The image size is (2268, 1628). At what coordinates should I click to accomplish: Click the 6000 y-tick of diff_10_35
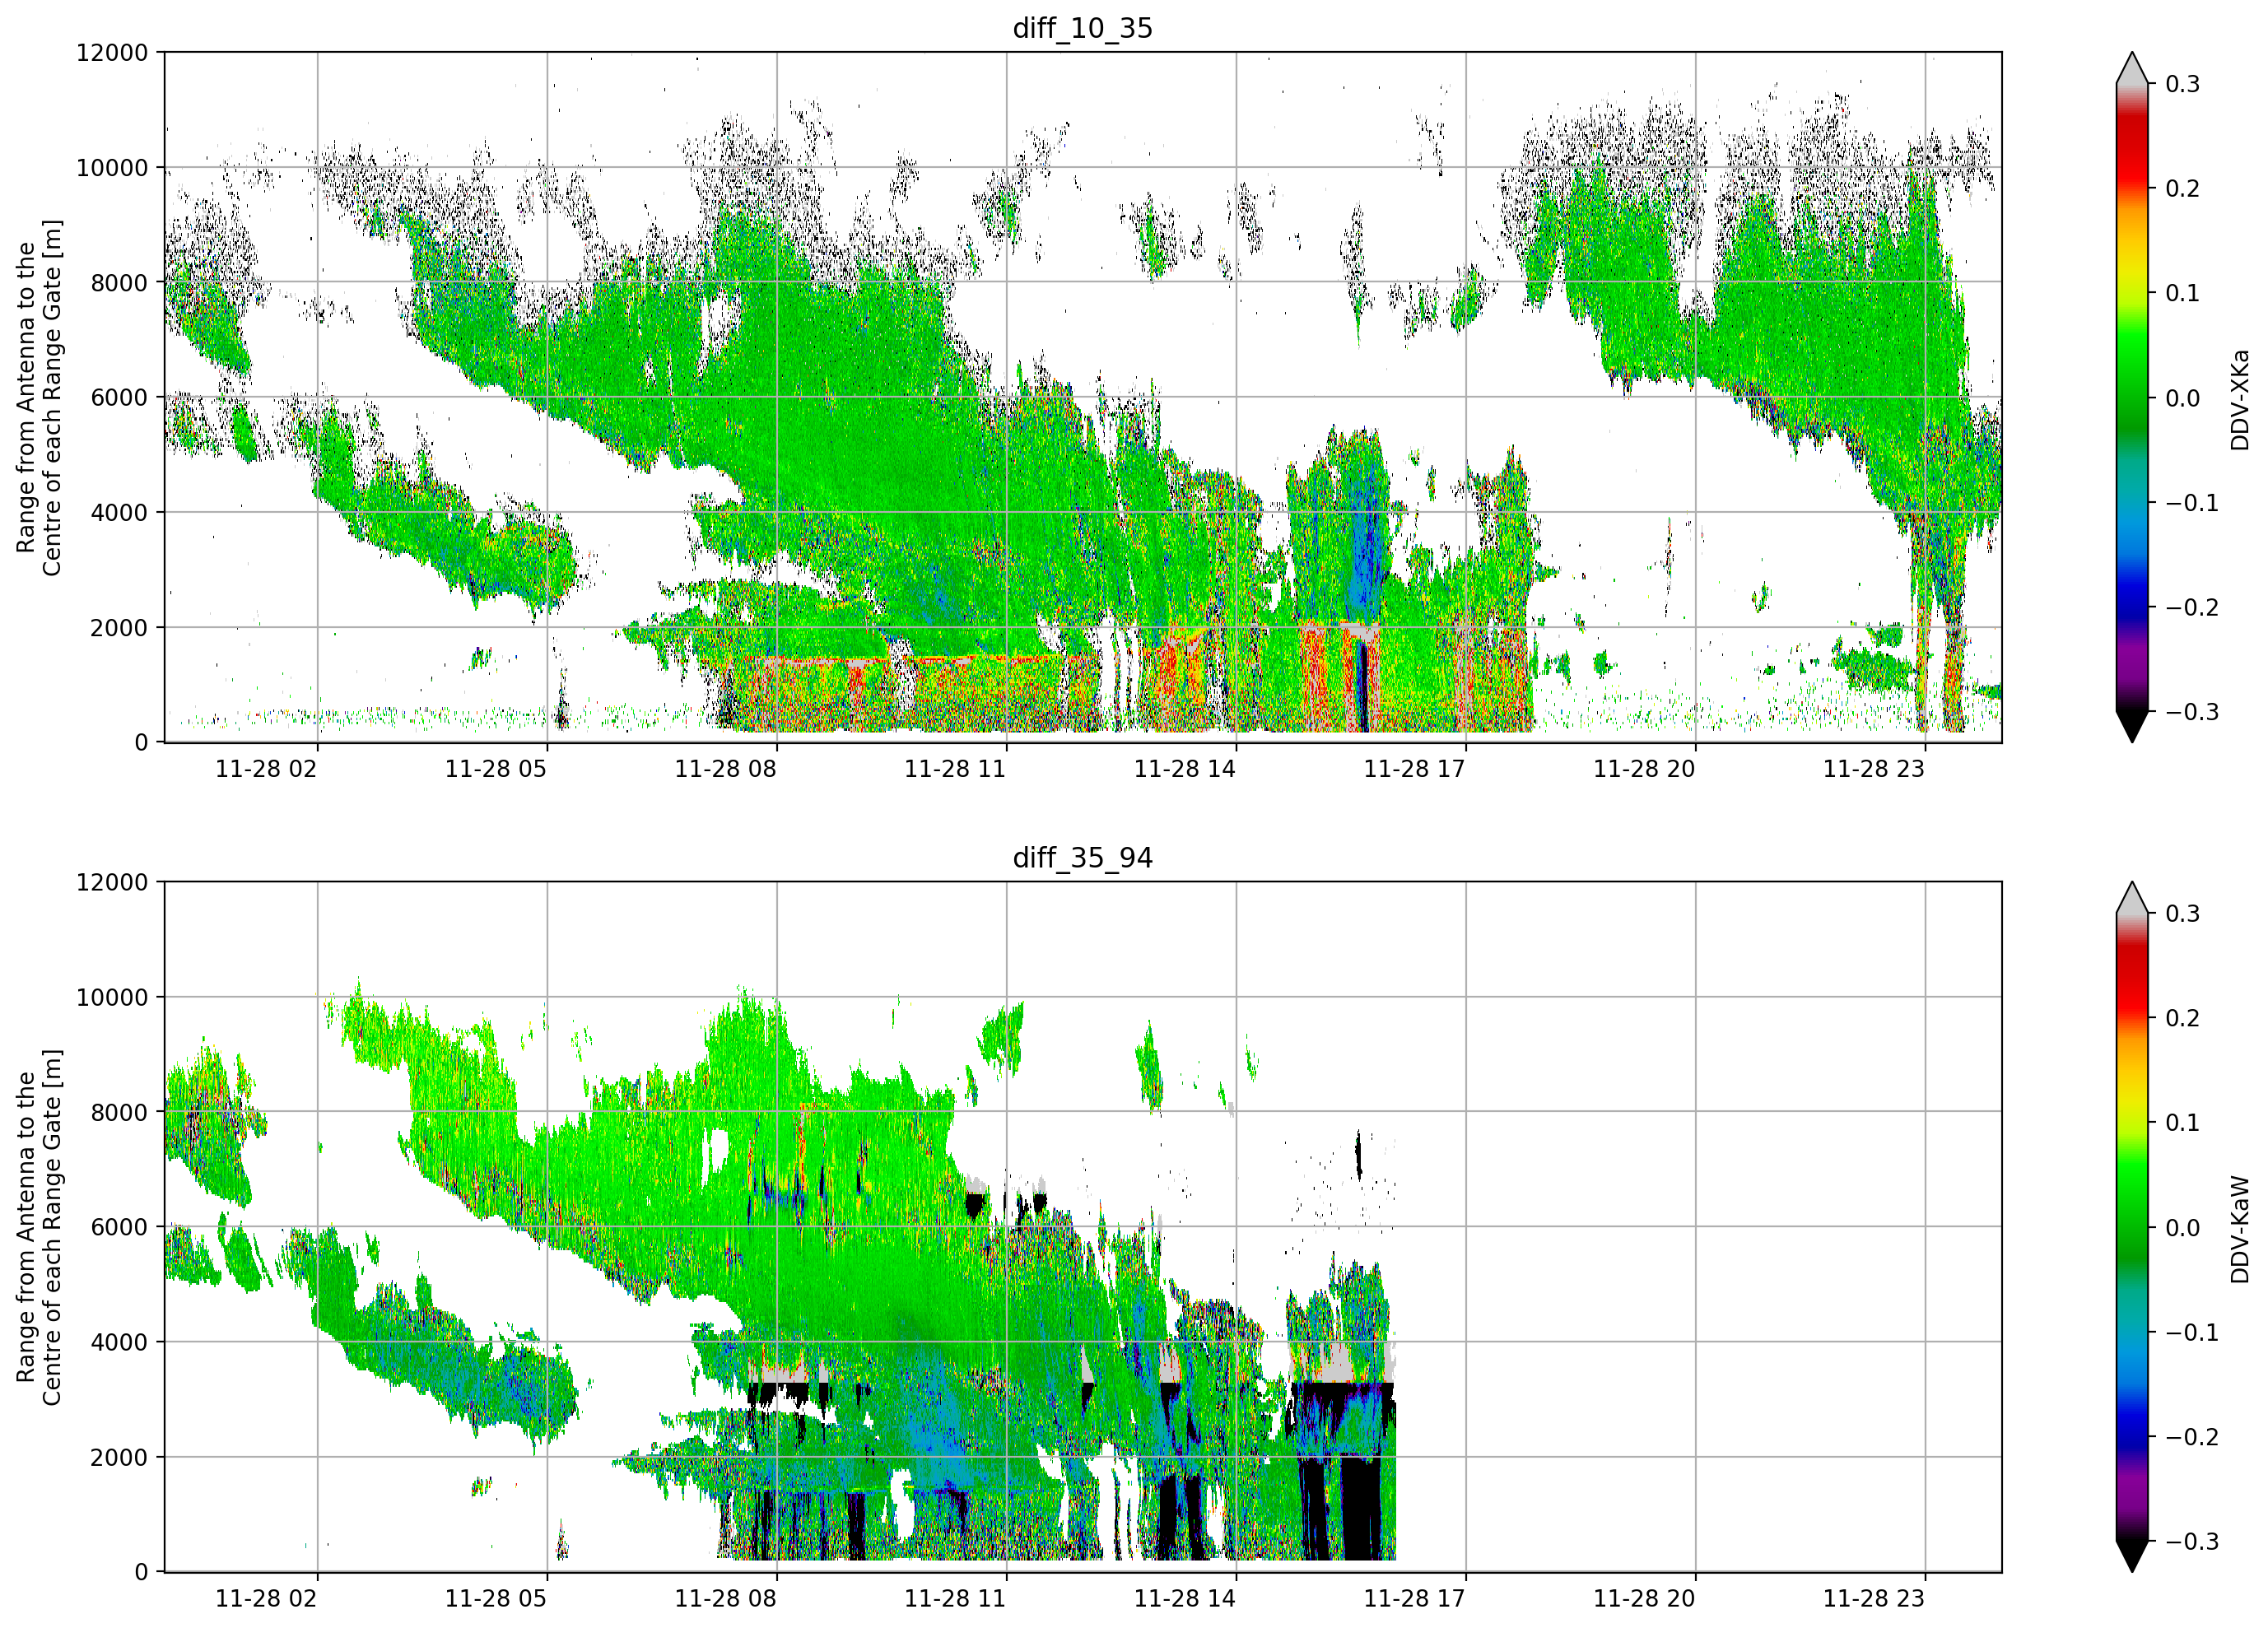(119, 398)
